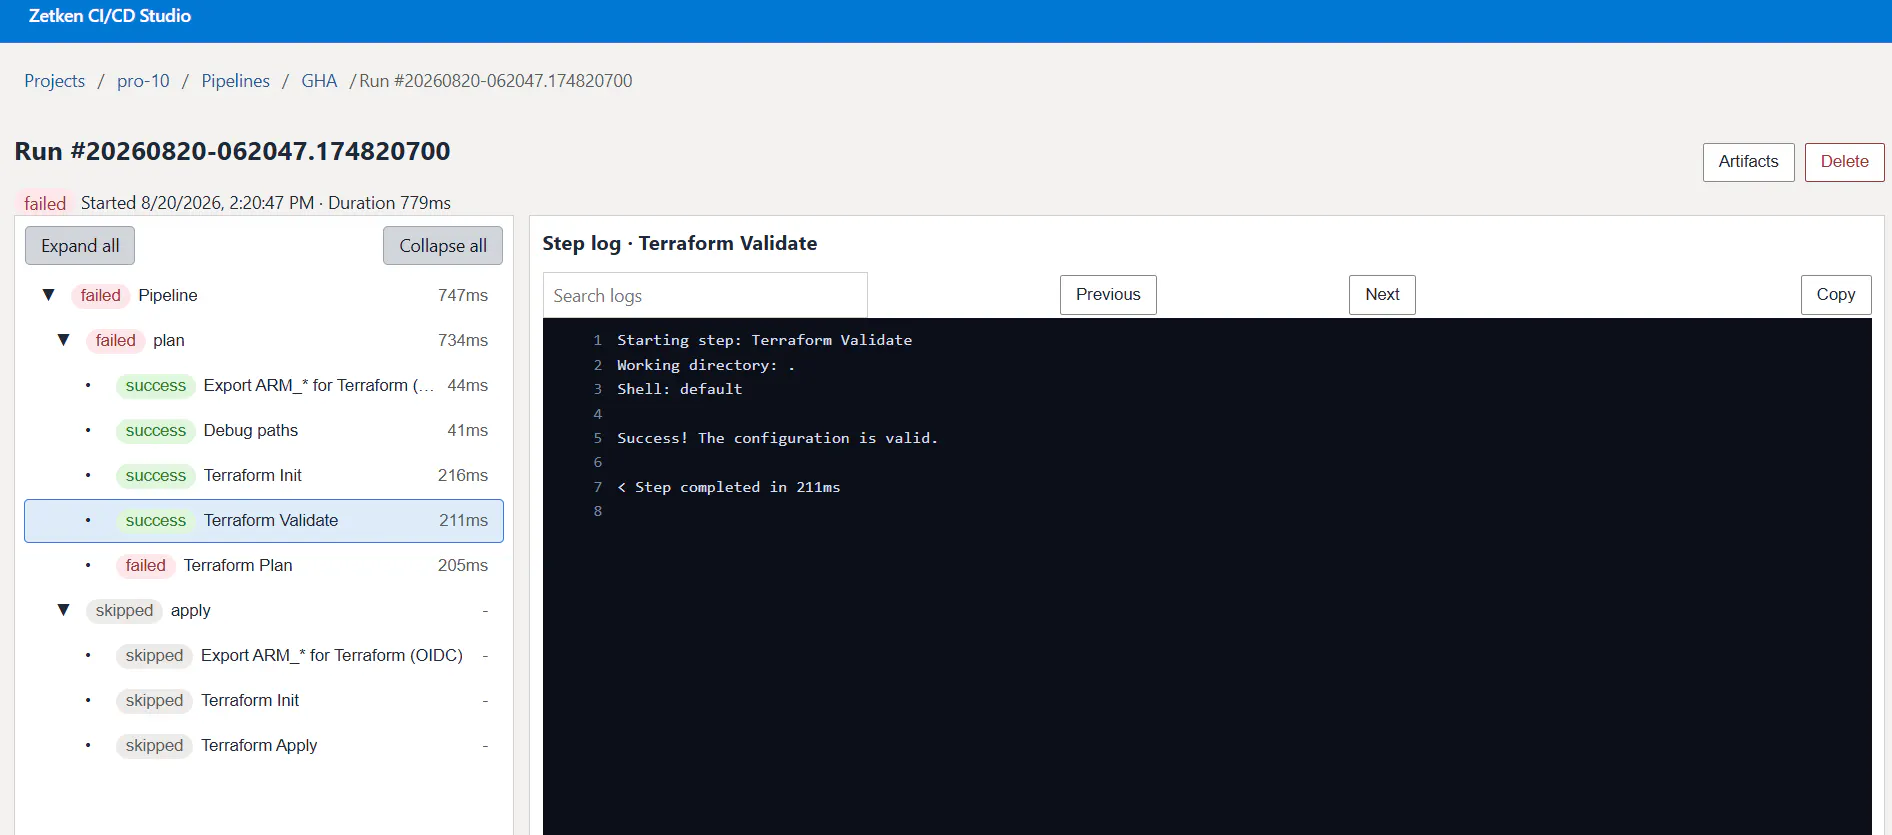
Task: Select the Pipeline root row
Action: point(264,296)
